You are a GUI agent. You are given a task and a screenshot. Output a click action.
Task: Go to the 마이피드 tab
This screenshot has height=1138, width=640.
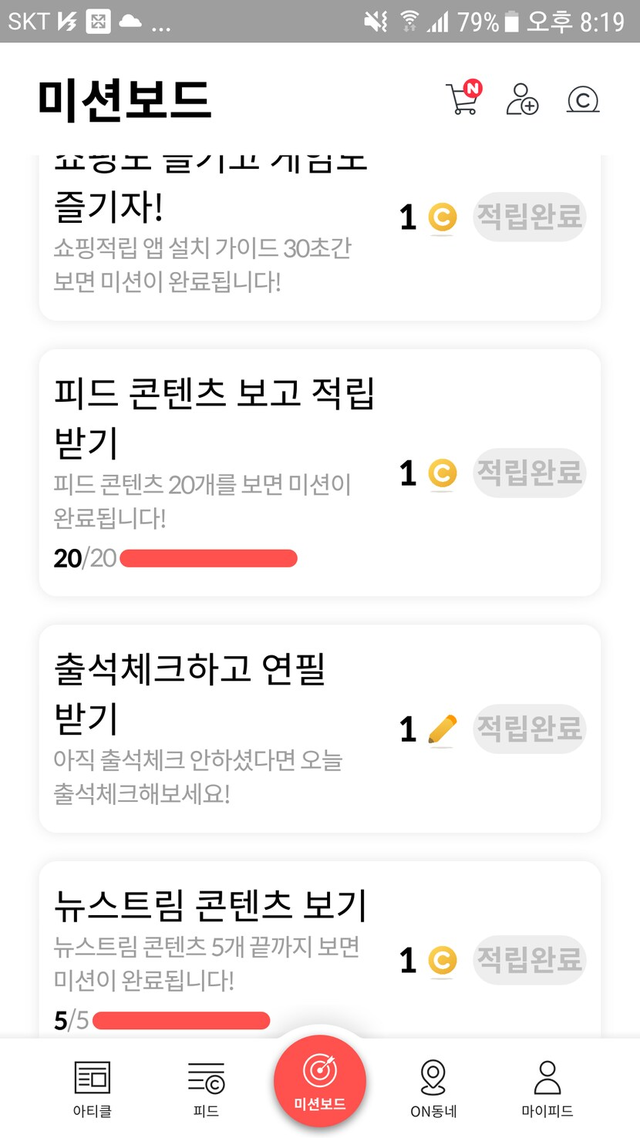(x=547, y=1088)
